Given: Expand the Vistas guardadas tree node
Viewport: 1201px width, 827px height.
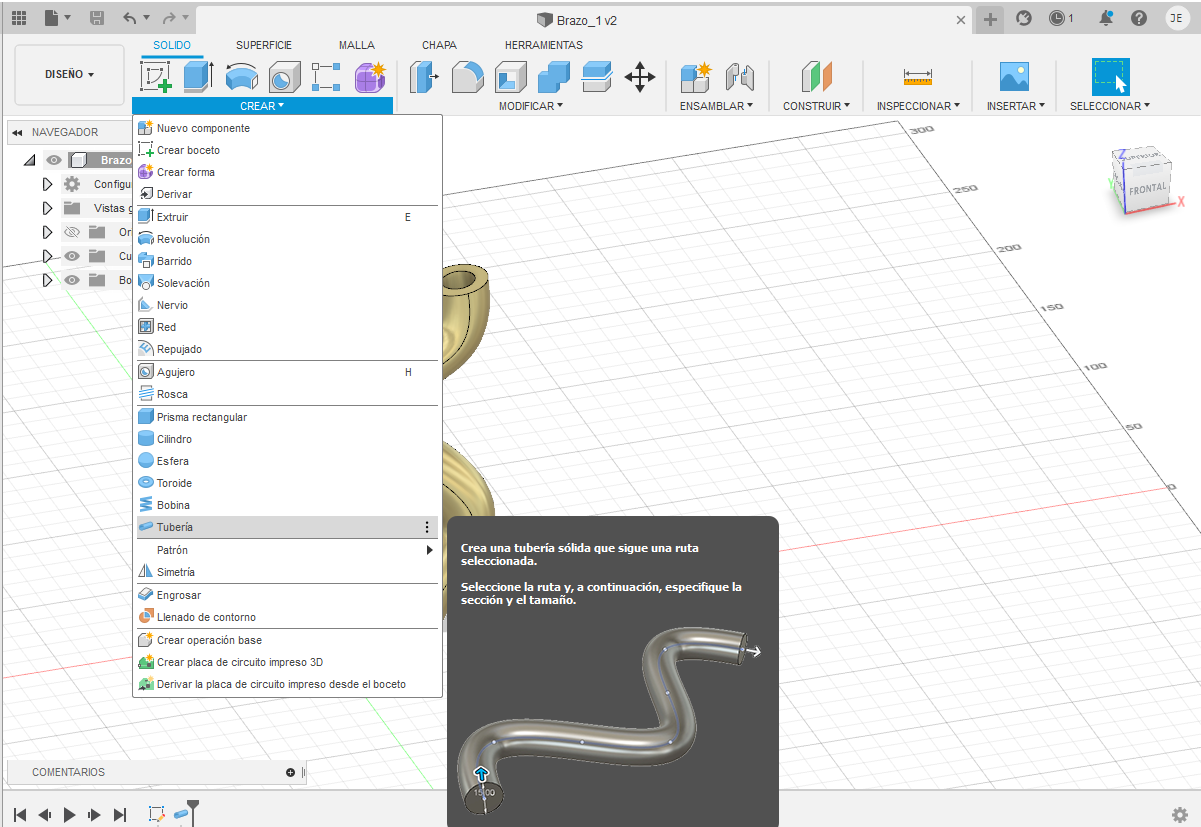Looking at the screenshot, I should tap(46, 208).
